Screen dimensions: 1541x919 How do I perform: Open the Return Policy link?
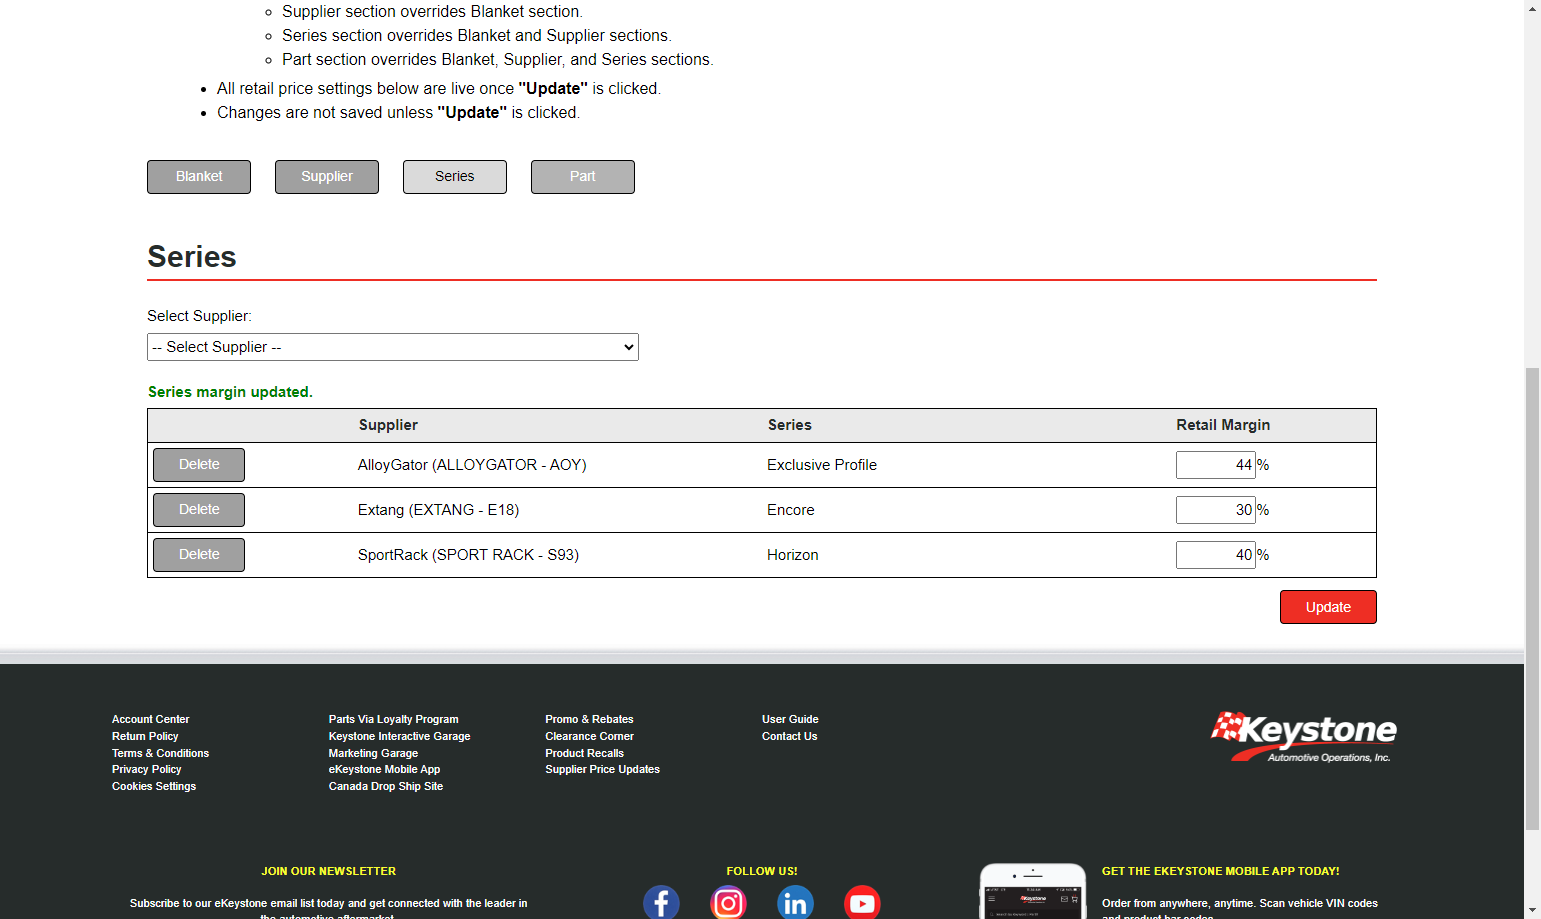point(145,736)
